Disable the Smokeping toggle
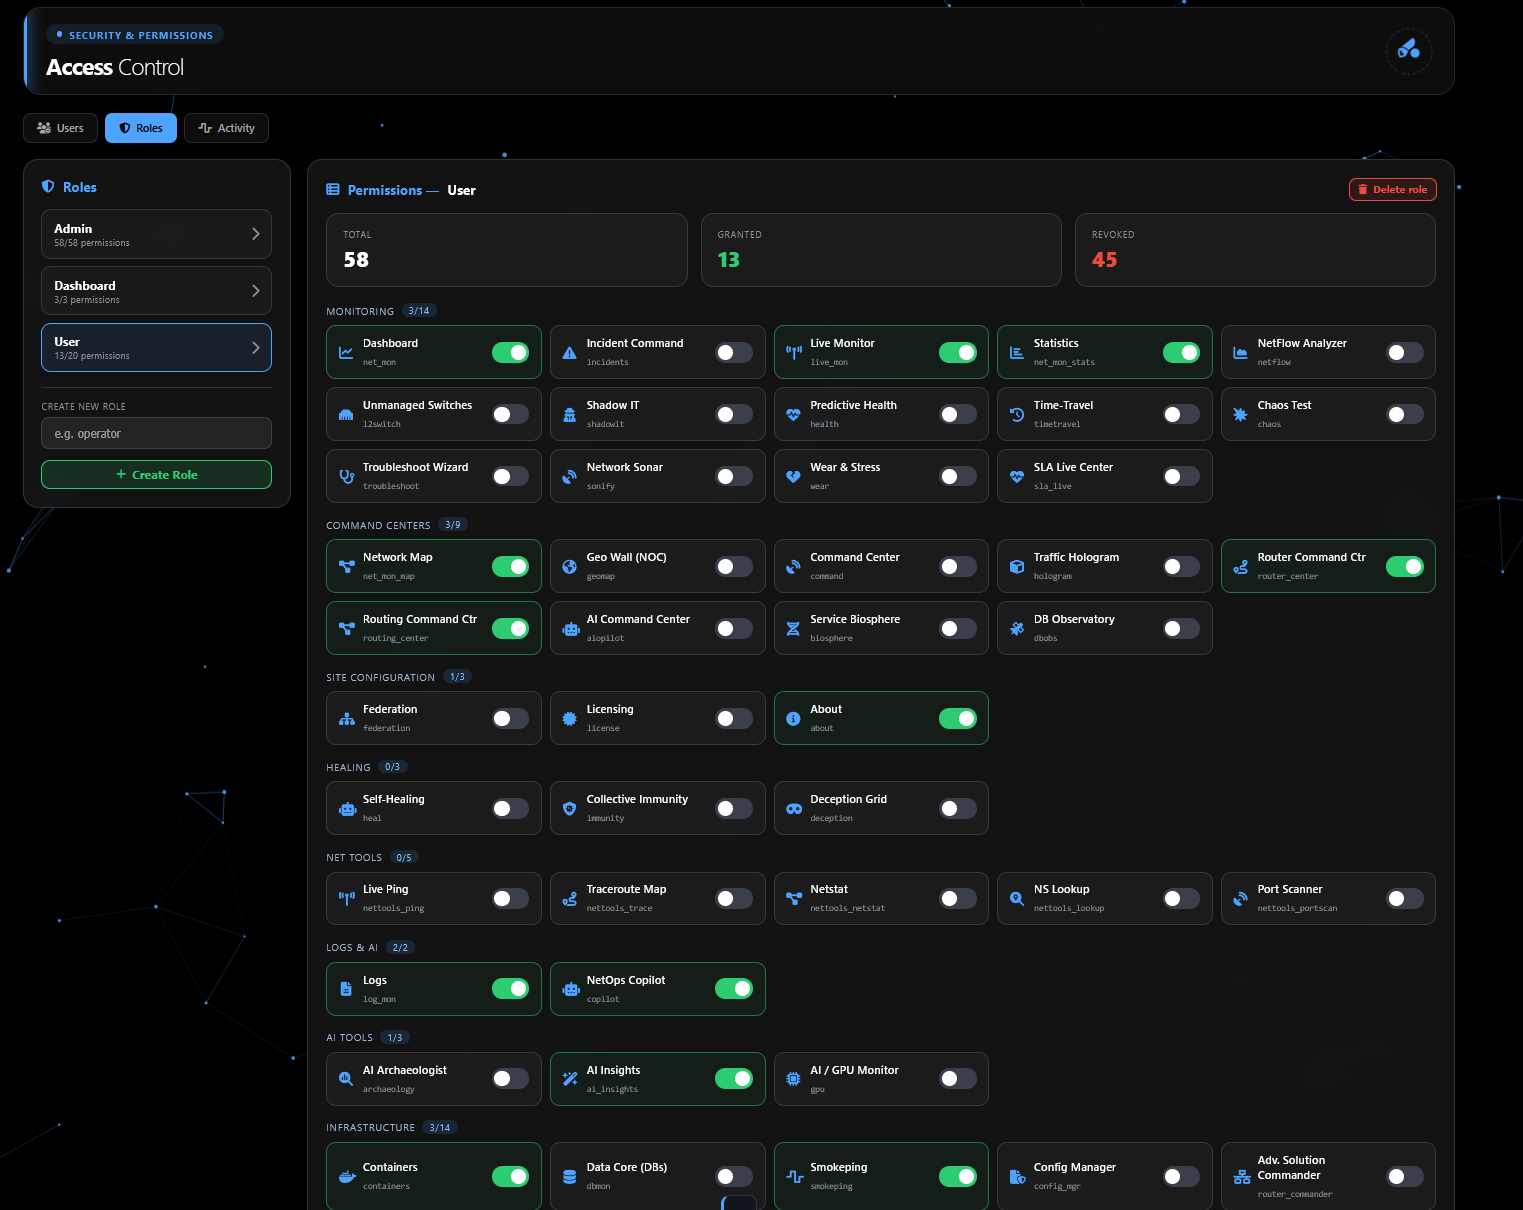Image resolution: width=1523 pixels, height=1210 pixels. [958, 1177]
